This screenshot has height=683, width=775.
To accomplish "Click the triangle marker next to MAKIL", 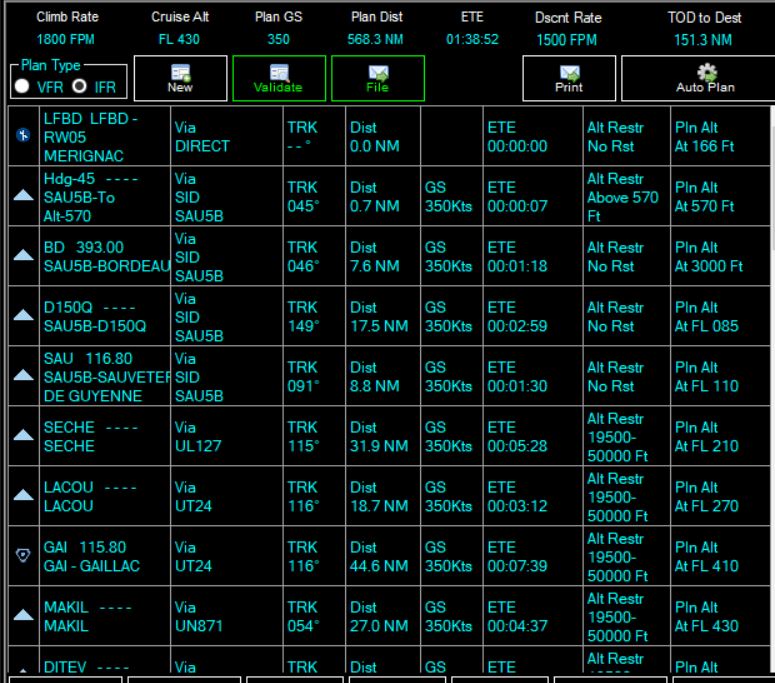I will 23,615.
